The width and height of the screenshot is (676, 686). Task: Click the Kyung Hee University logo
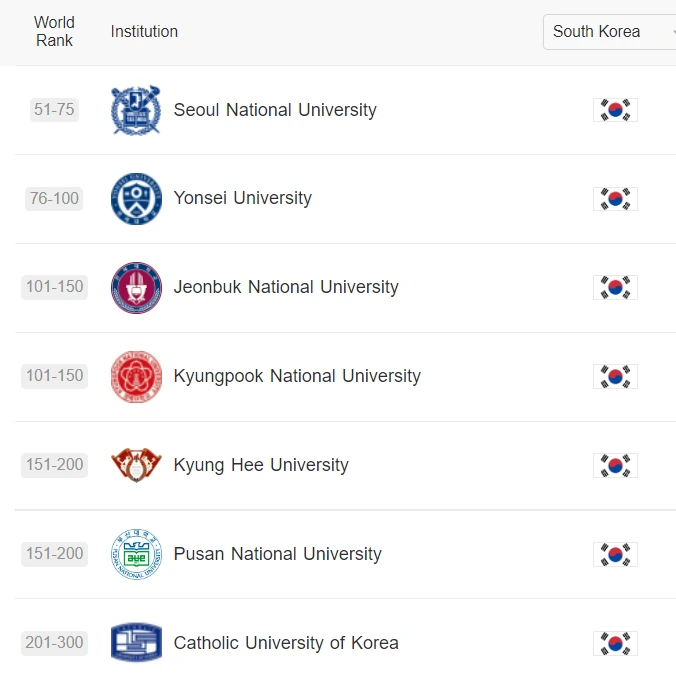pyautogui.click(x=136, y=465)
